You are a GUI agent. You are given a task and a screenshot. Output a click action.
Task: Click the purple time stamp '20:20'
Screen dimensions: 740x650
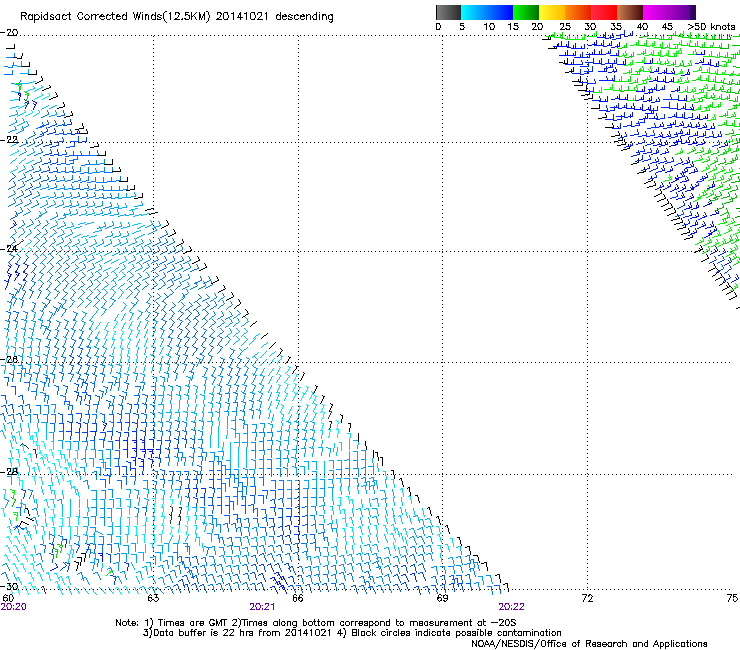(x=14, y=607)
